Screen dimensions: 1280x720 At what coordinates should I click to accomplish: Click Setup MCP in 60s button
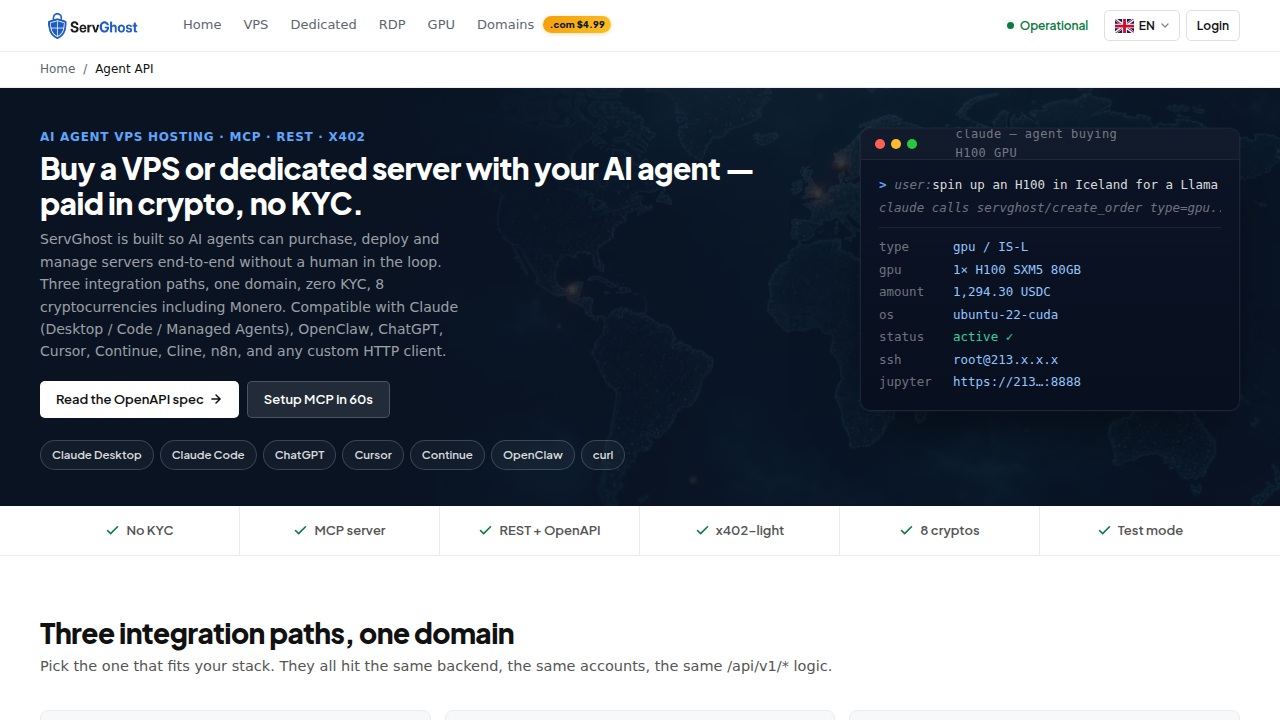pos(318,399)
